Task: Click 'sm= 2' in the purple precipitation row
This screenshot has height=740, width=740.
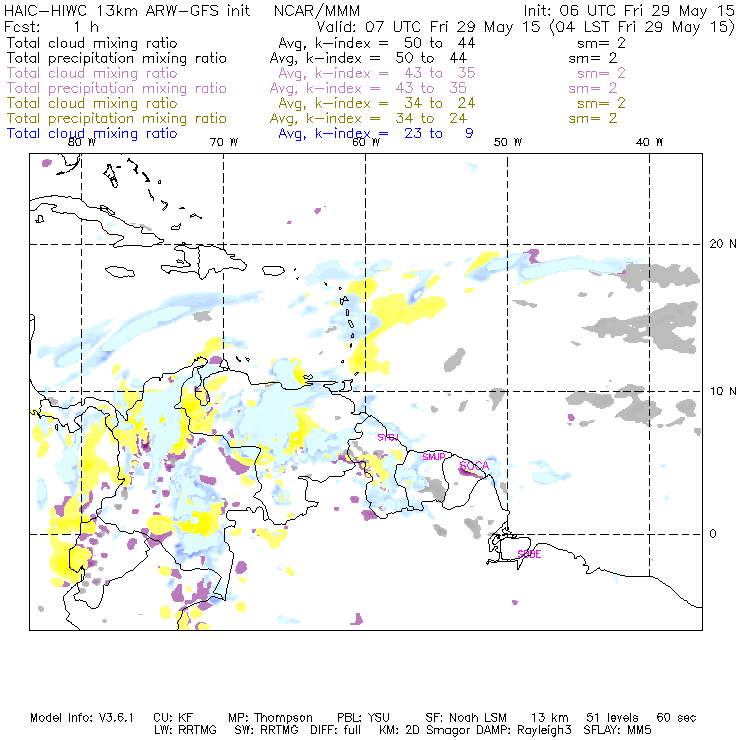Action: click(593, 88)
